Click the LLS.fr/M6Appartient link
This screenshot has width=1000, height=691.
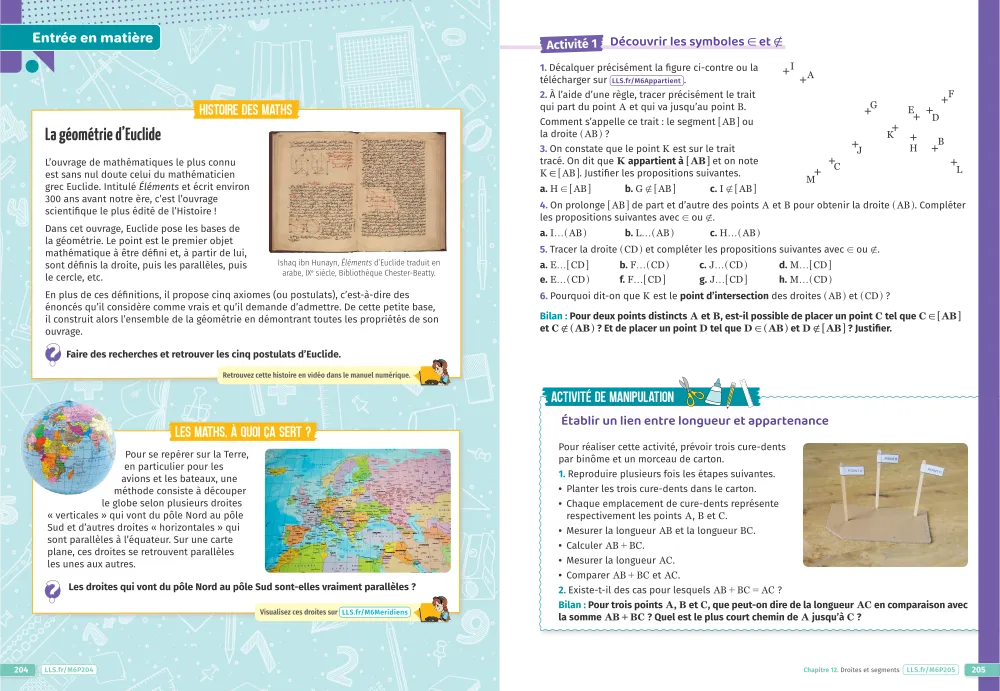[646, 81]
